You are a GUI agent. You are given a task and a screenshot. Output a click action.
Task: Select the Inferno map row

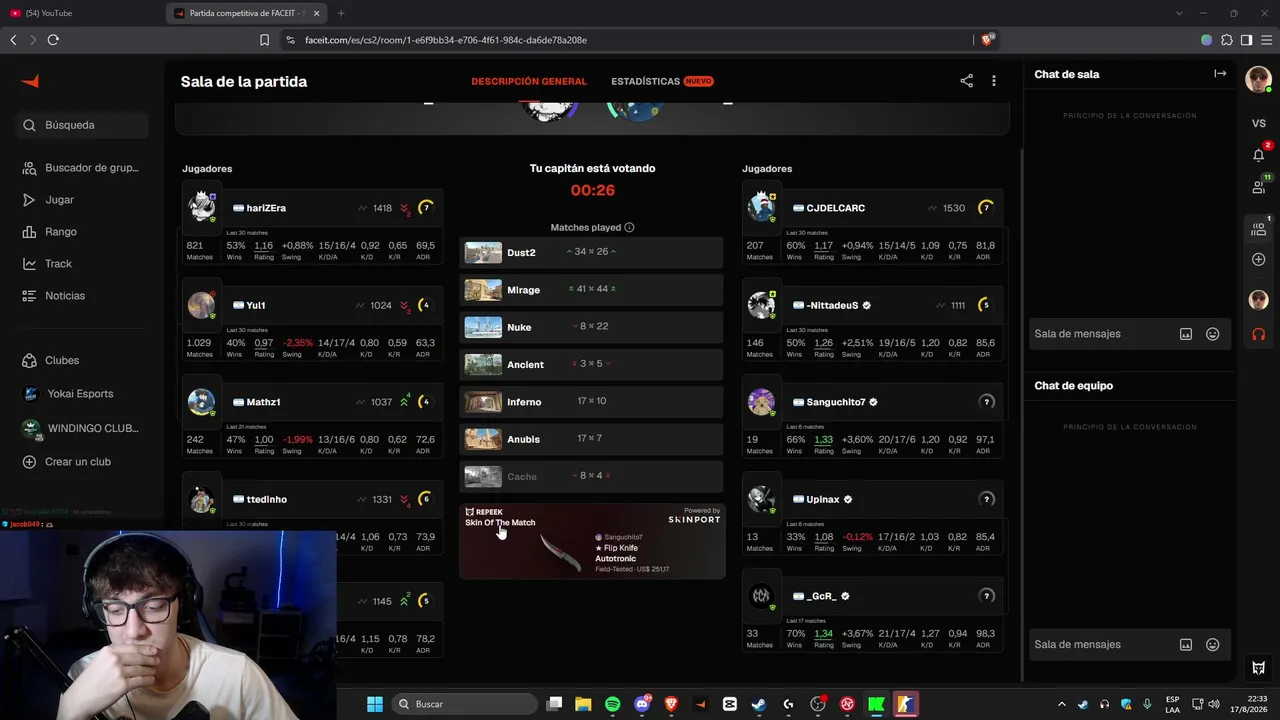click(x=591, y=402)
